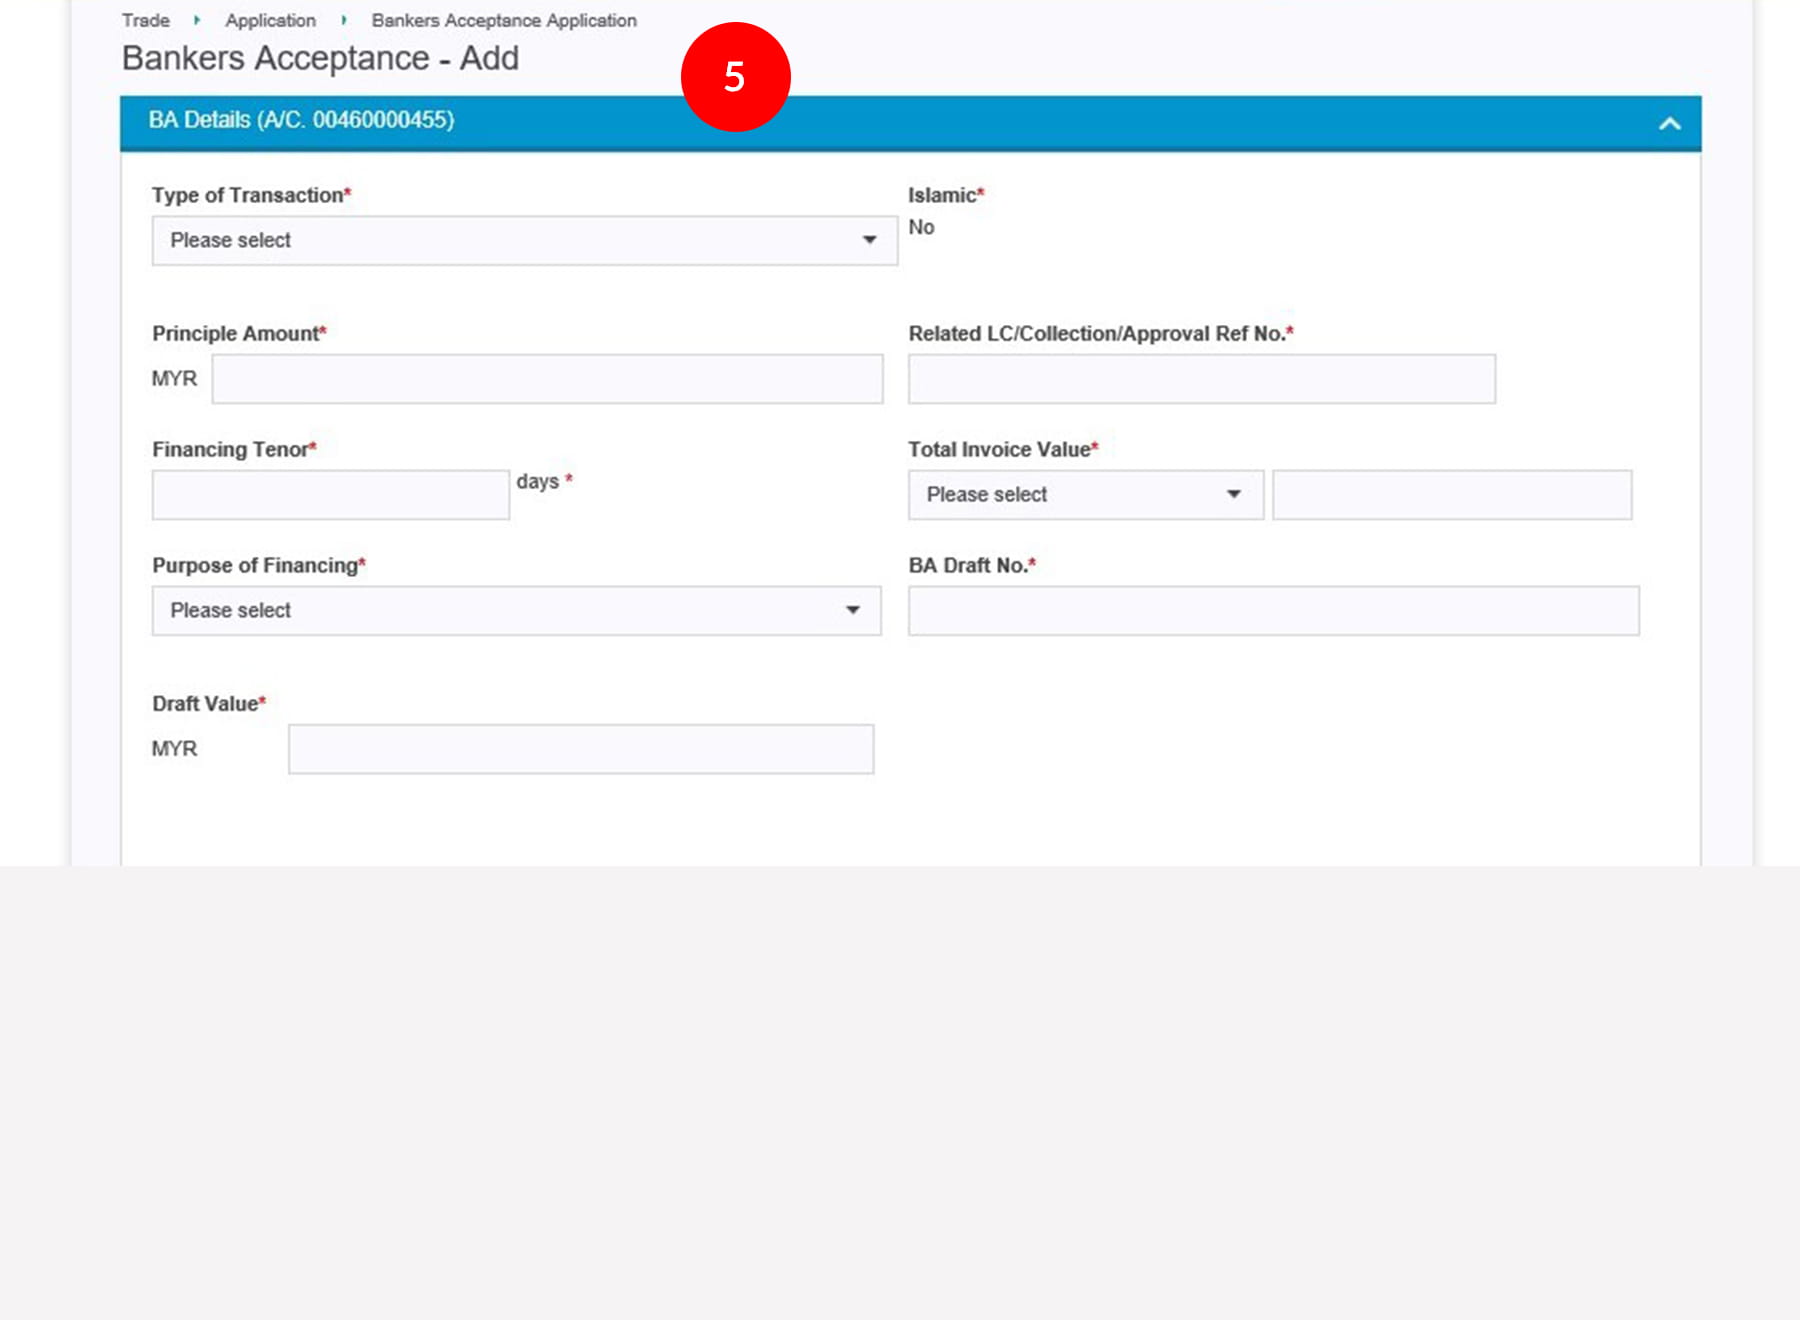The width and height of the screenshot is (1800, 1320).
Task: Focus the Principle Amount field
Action: point(547,379)
